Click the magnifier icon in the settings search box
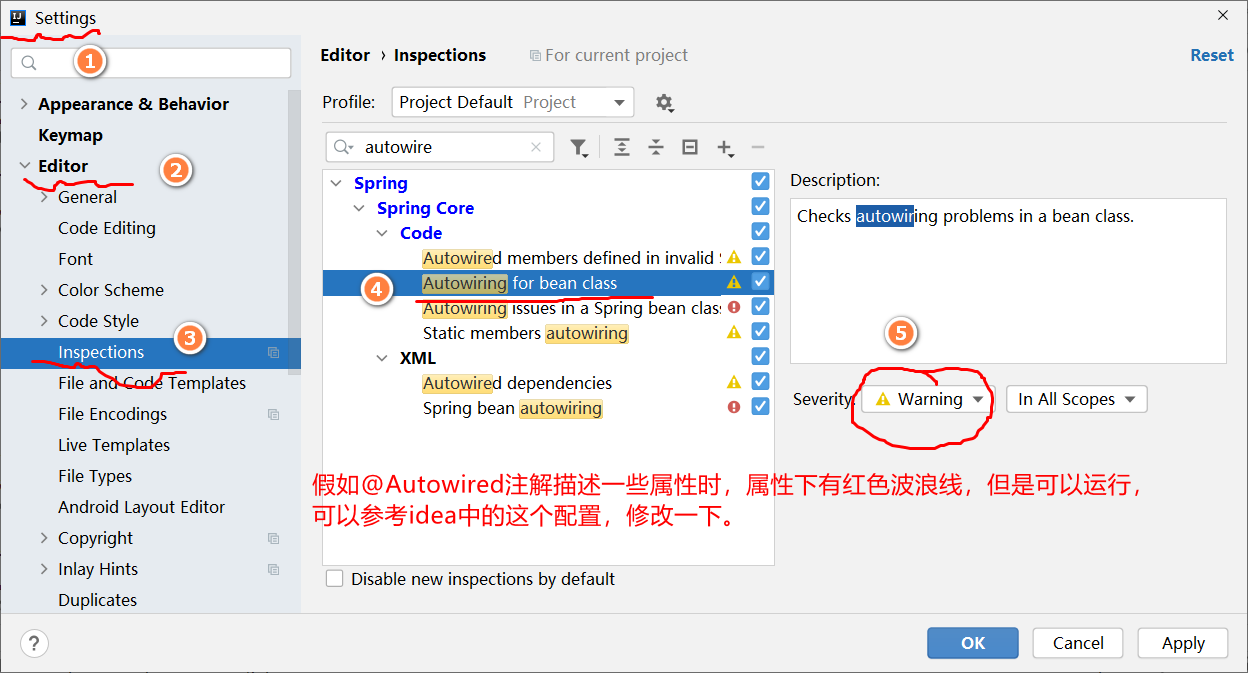 coord(28,63)
